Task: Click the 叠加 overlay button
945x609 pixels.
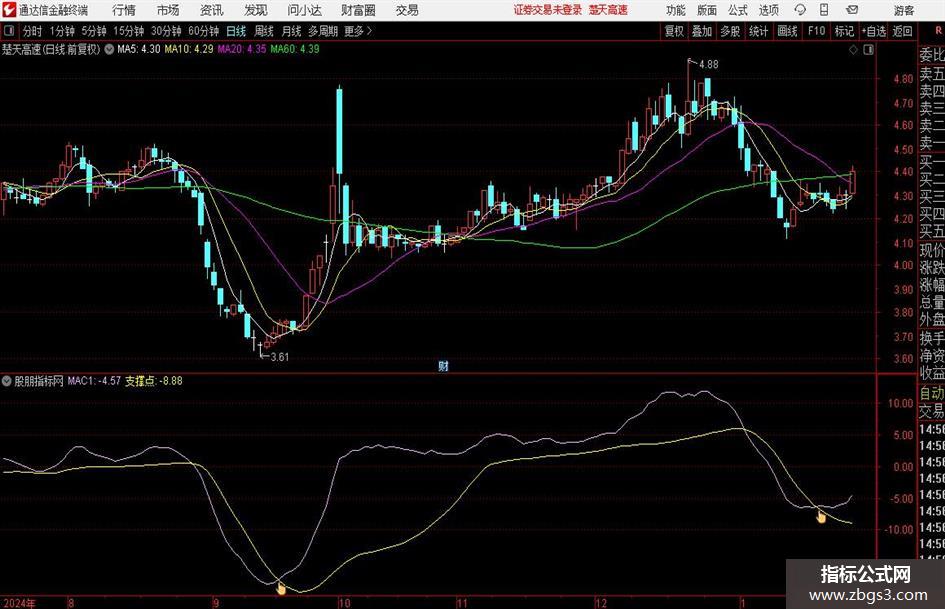Action: [702, 31]
